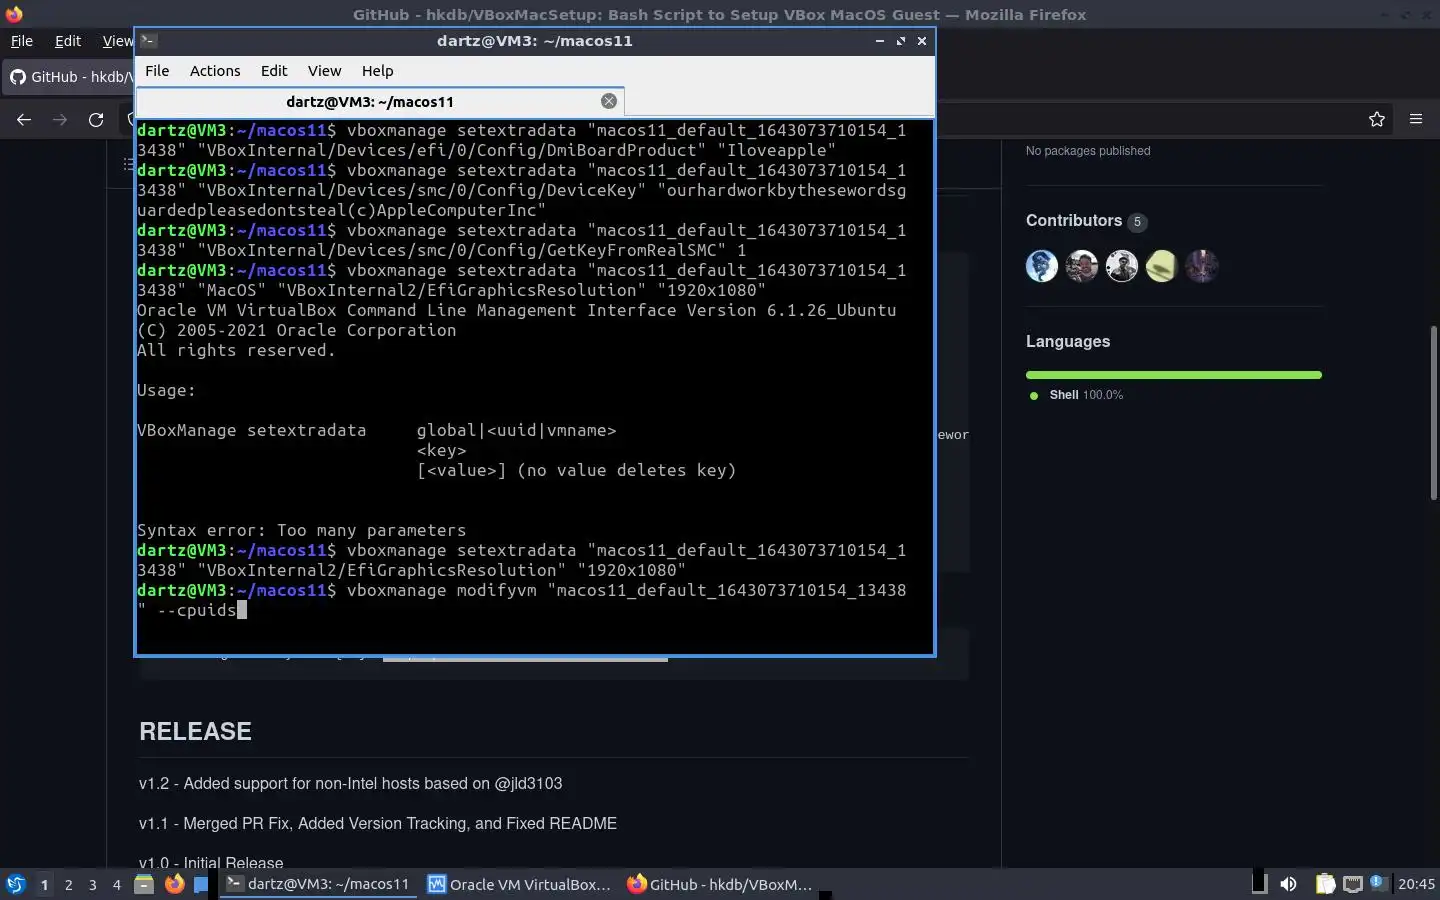The image size is (1440, 900).
Task: Click the 'Syntax error: Too many parameters' line
Action: 302,530
